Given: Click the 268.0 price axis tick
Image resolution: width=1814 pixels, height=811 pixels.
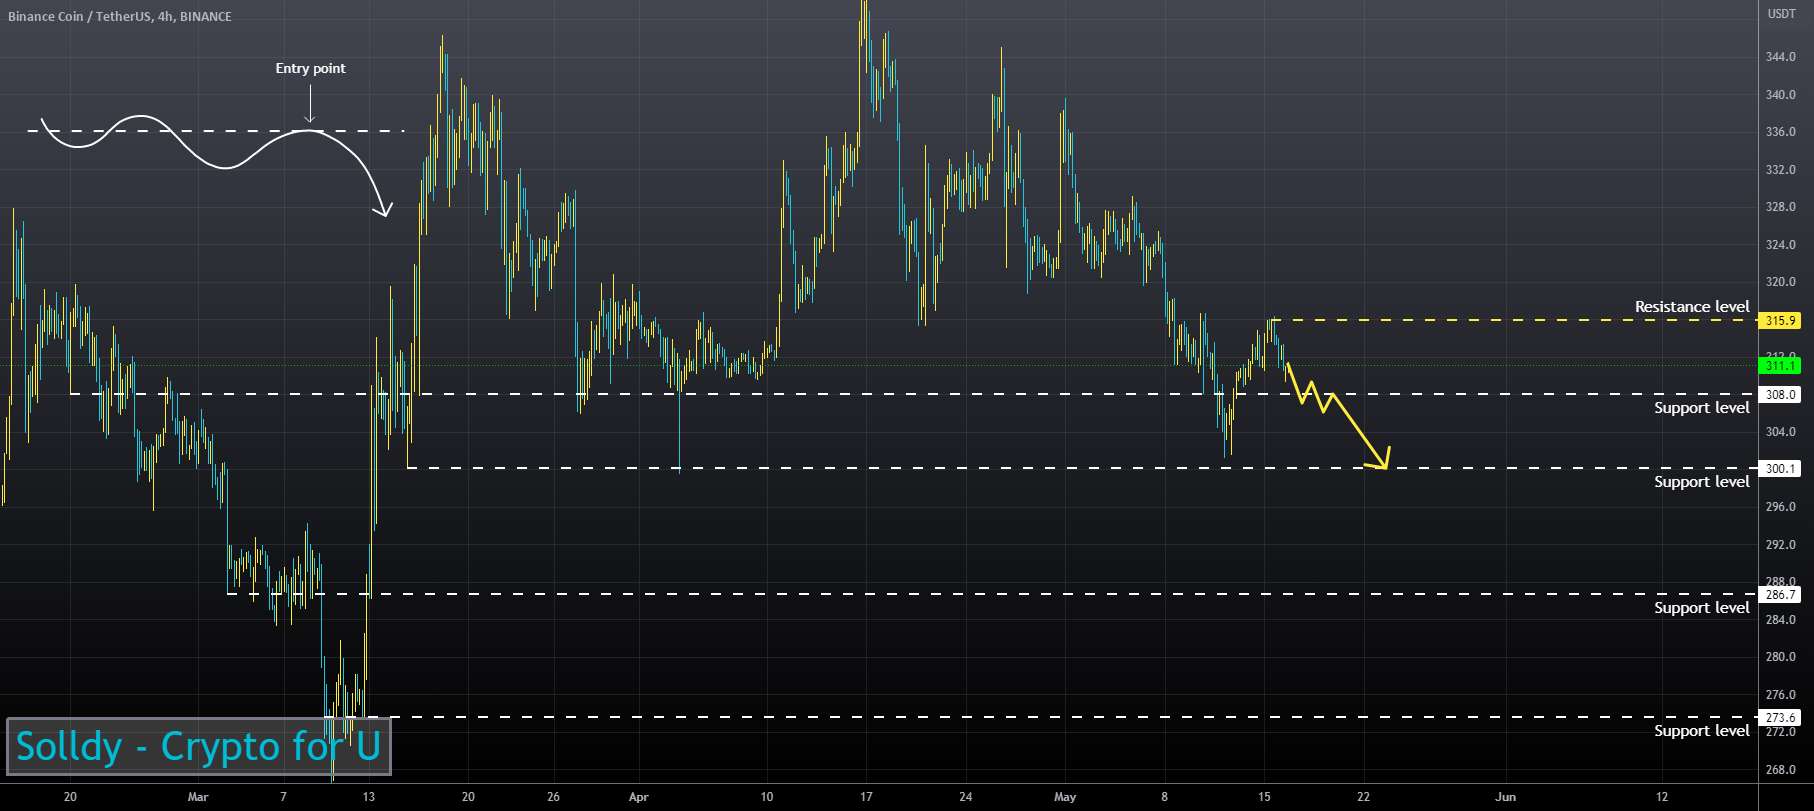Looking at the screenshot, I should click(x=1780, y=770).
